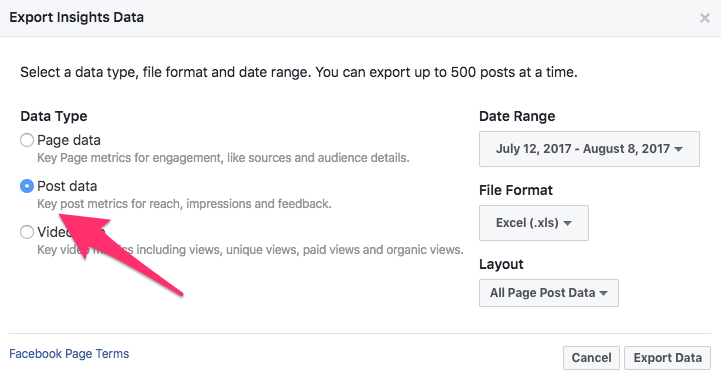721x377 pixels.
Task: Open the Facebook Page Terms link
Action: [x=69, y=354]
